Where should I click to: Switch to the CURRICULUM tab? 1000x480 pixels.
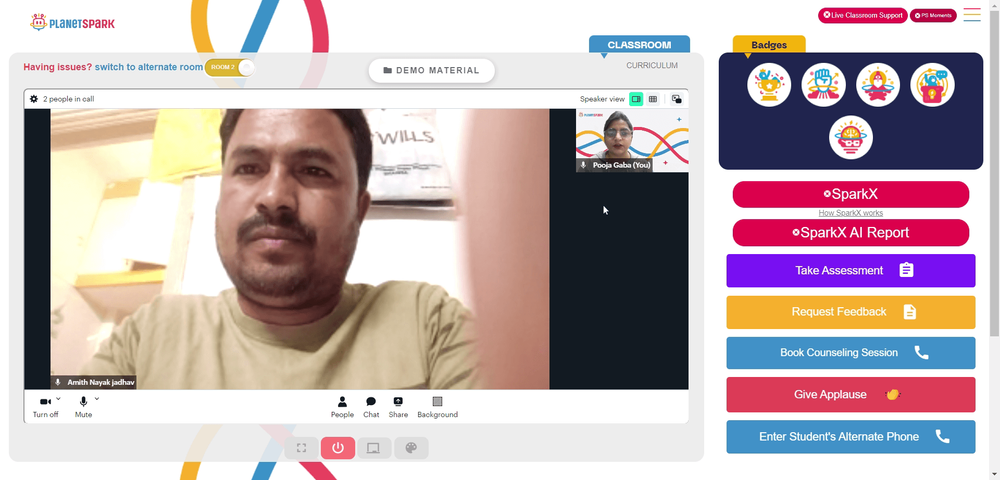tap(652, 66)
